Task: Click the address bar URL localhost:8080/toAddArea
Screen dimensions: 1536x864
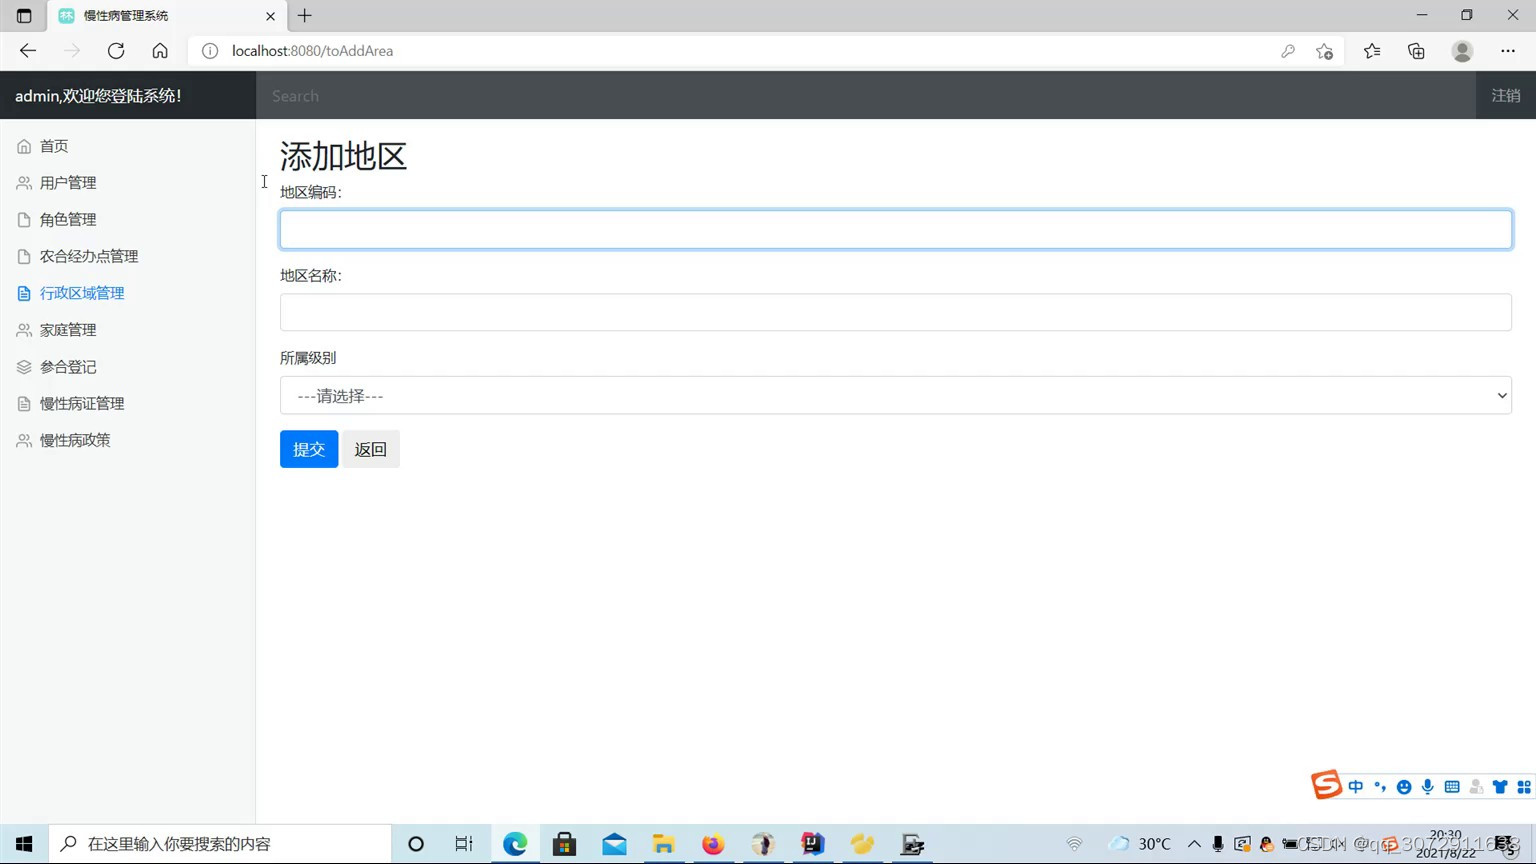Action: click(x=312, y=51)
